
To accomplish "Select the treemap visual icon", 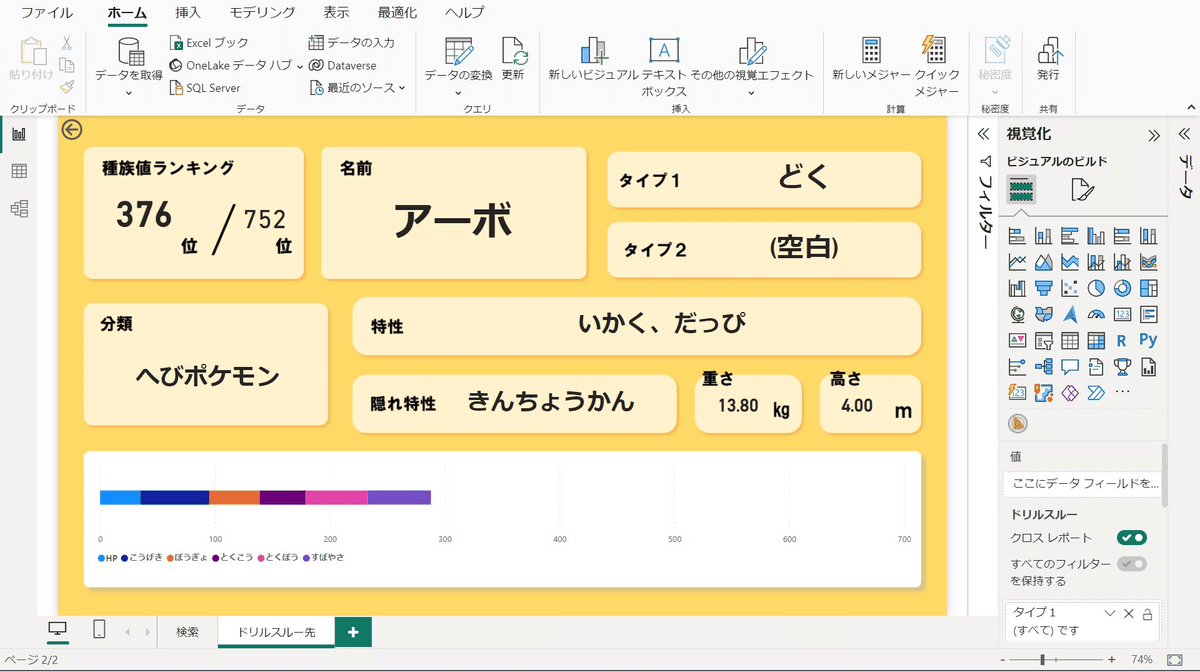I will [x=1148, y=288].
